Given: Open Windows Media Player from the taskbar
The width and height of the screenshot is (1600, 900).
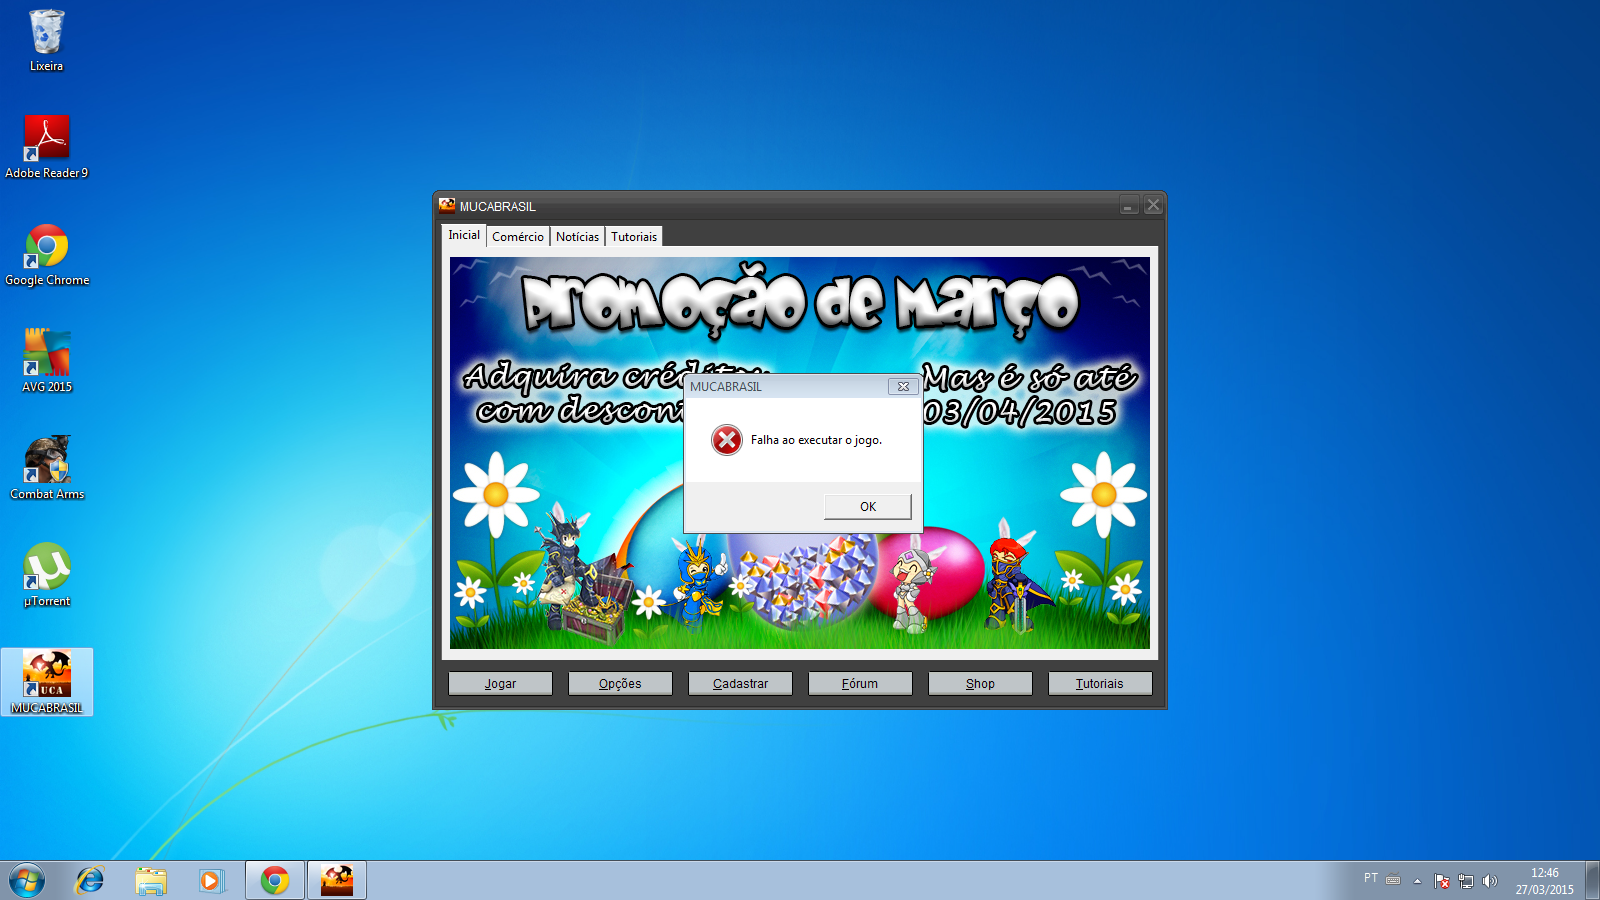Looking at the screenshot, I should pyautogui.click(x=211, y=880).
